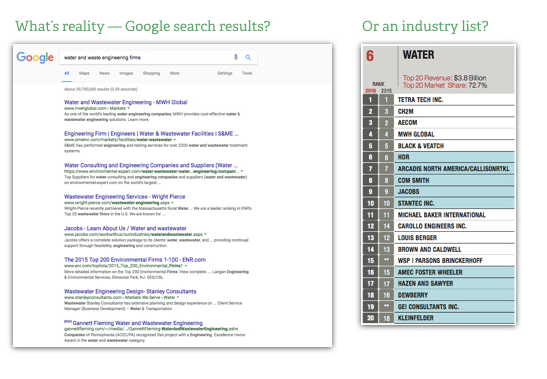Select the All search tab
Screen dimensions: 547x379
point(67,73)
